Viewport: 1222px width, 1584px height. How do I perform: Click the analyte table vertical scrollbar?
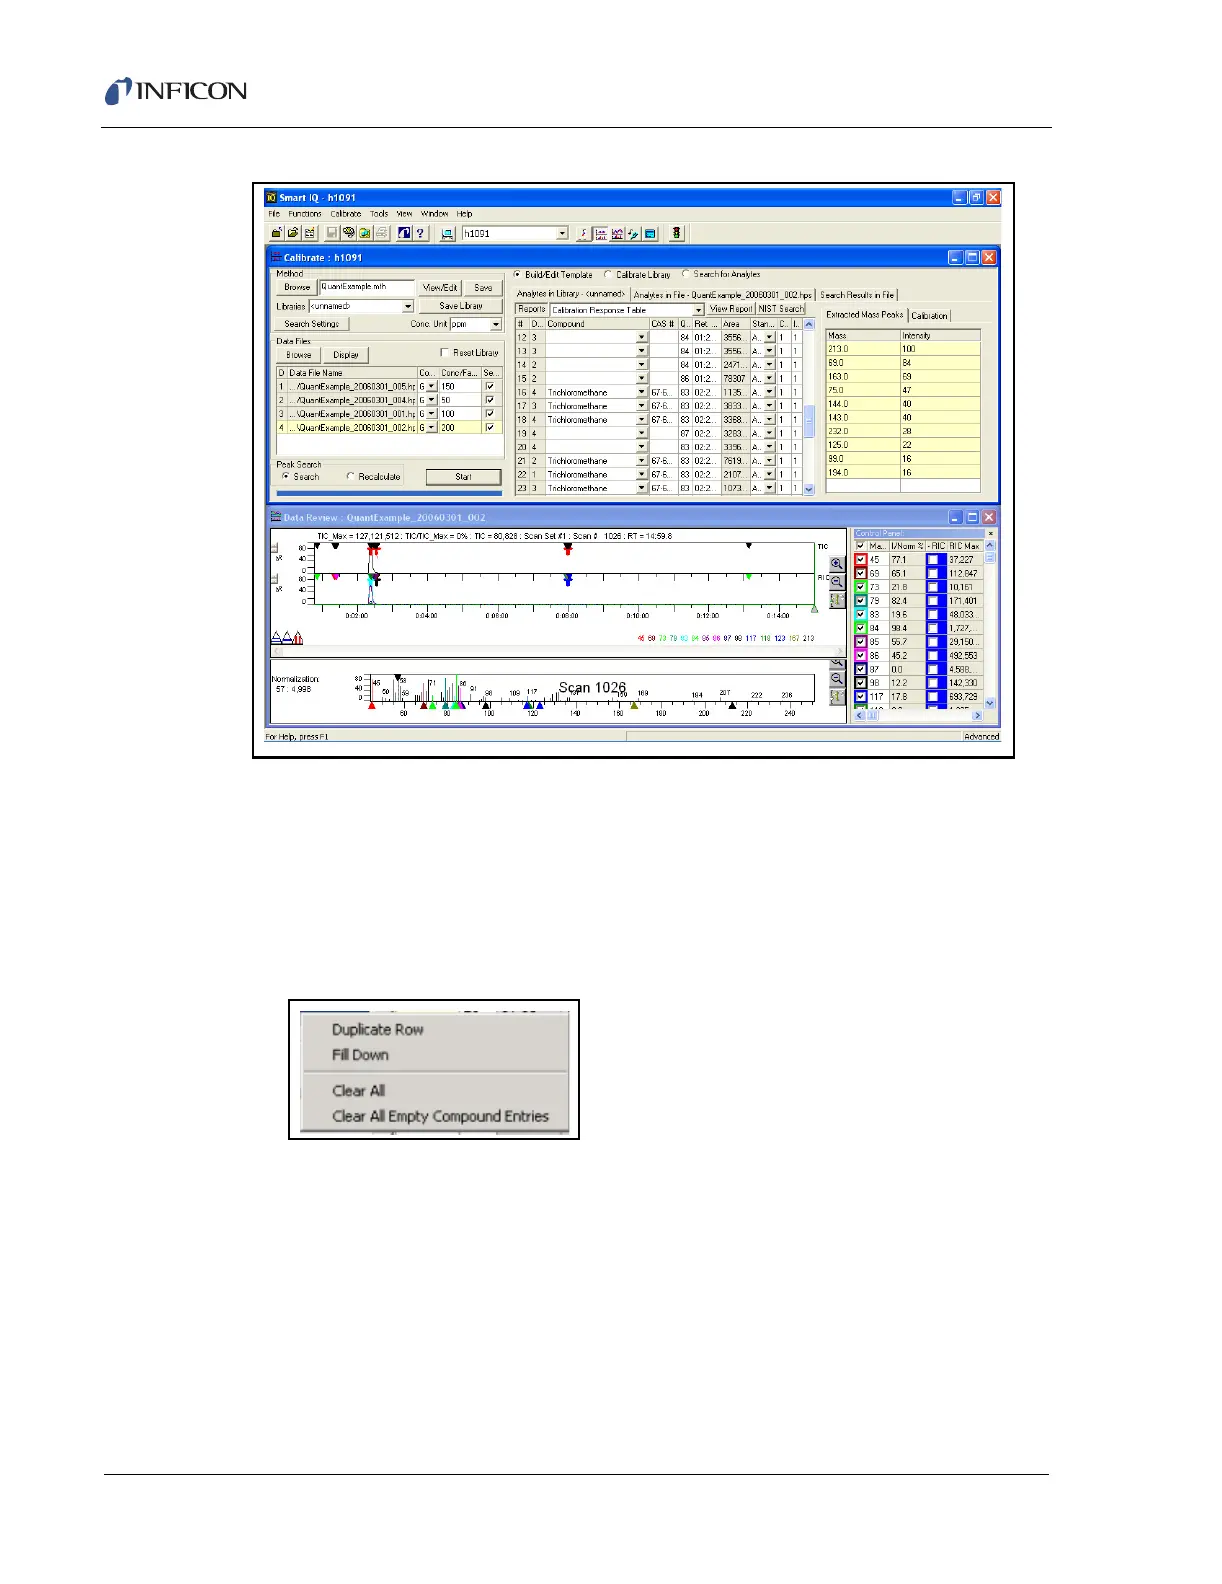(x=809, y=407)
